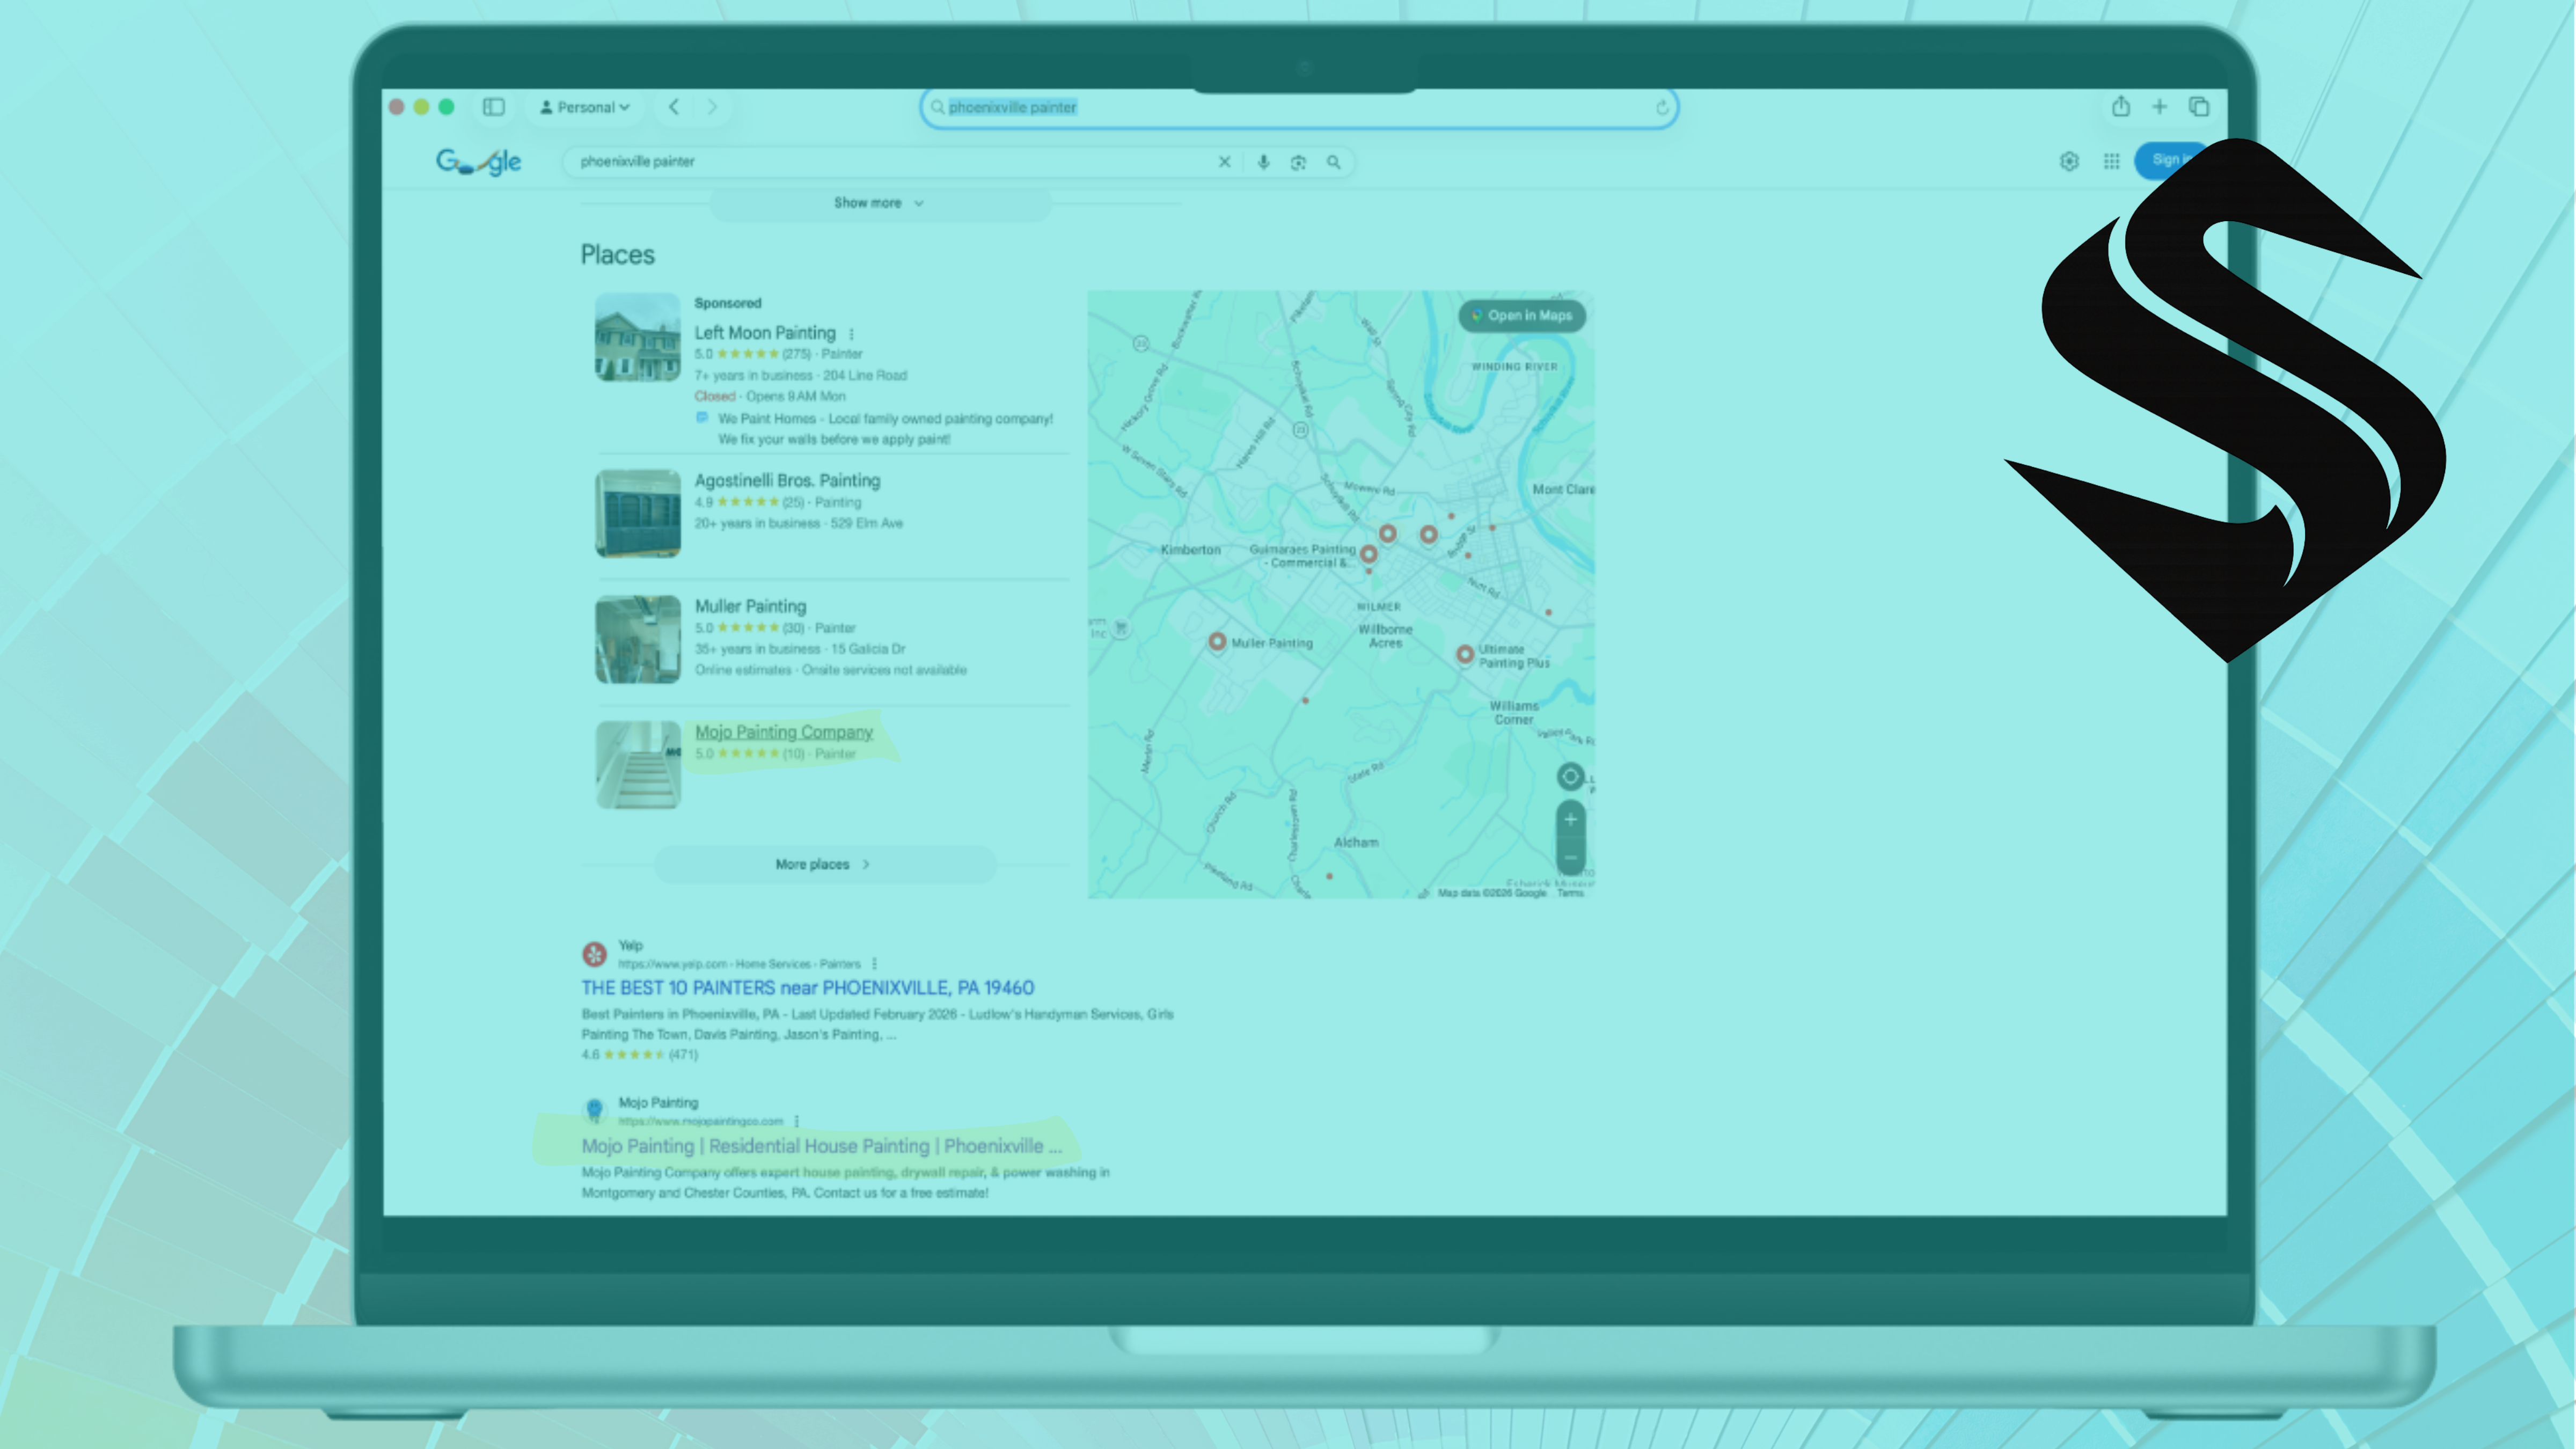The image size is (2576, 1449).
Task: Open the map Terms link
Action: click(x=1570, y=893)
